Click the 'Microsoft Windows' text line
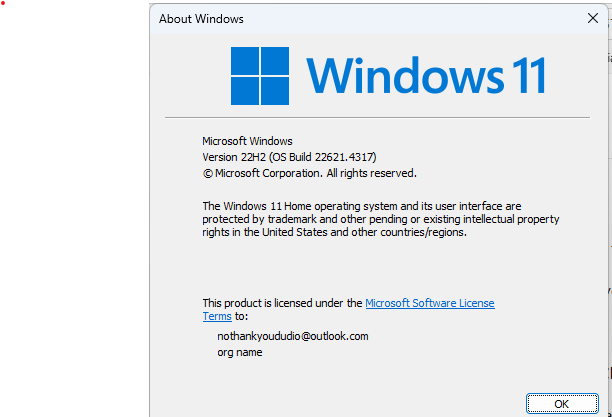Image resolution: width=612 pixels, height=417 pixels. [x=247, y=141]
